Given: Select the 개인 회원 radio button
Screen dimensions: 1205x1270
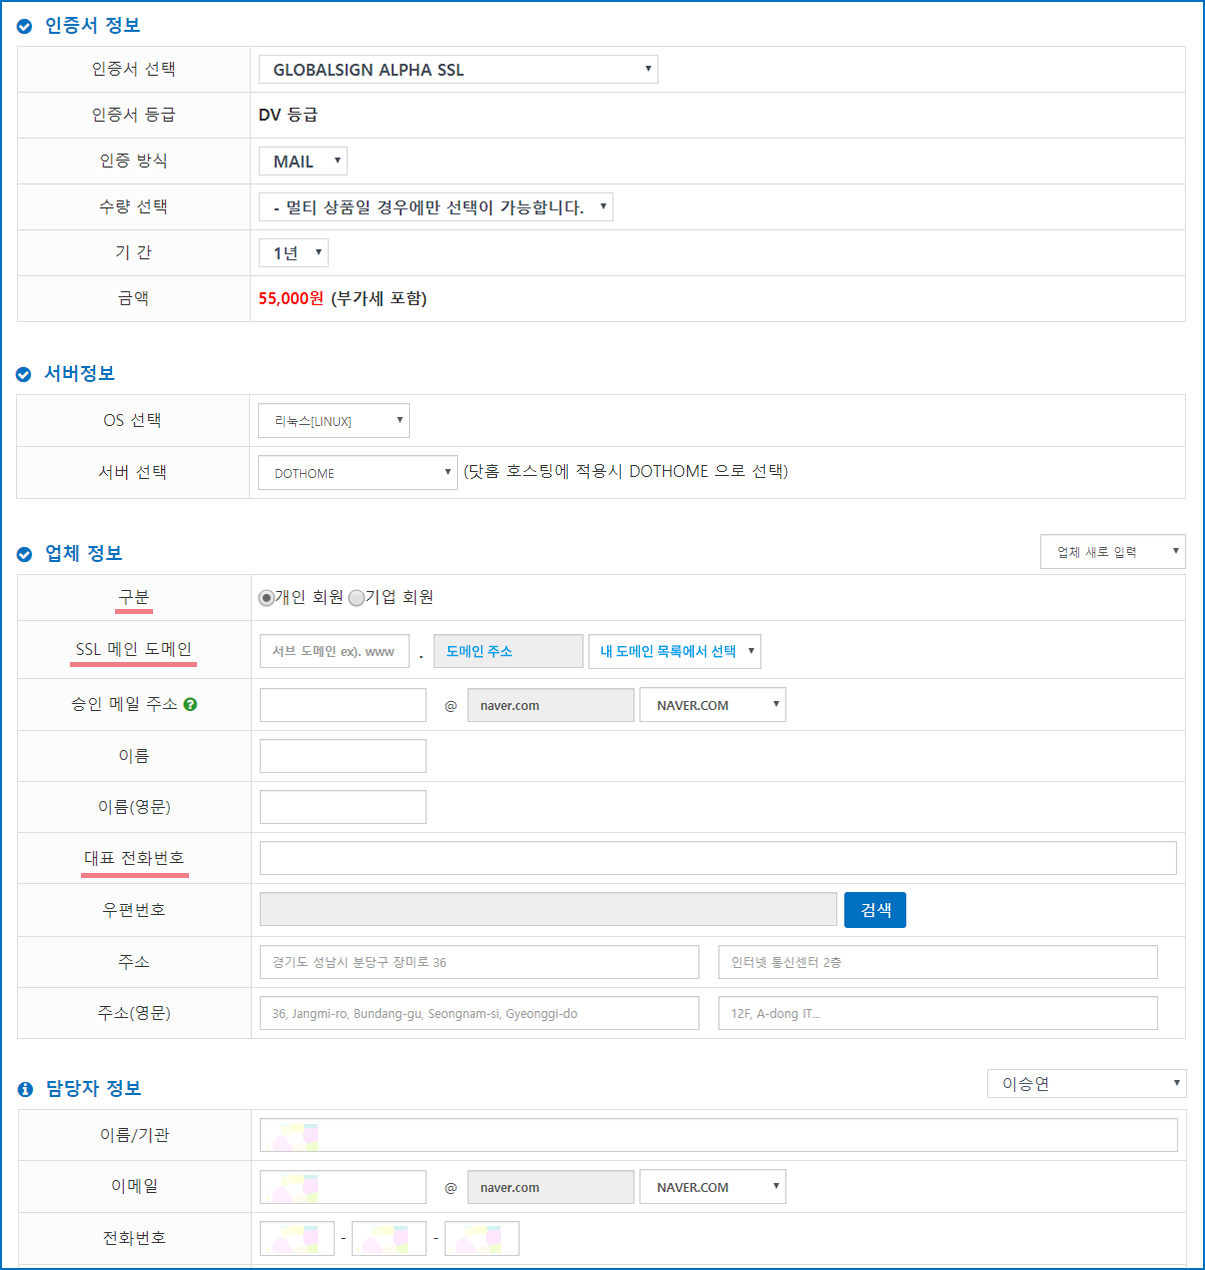Looking at the screenshot, I should pyautogui.click(x=266, y=598).
